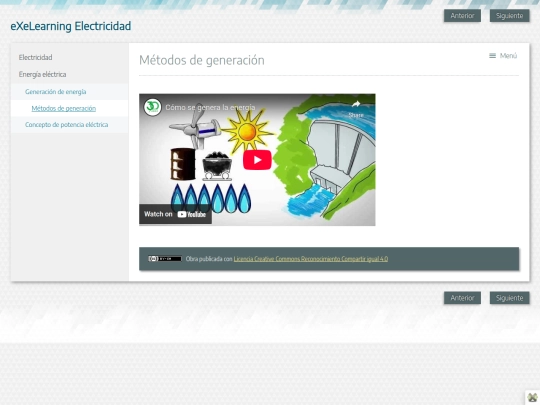Open video title Cómo se genera la energía
This screenshot has height=405, width=540.
[210, 107]
